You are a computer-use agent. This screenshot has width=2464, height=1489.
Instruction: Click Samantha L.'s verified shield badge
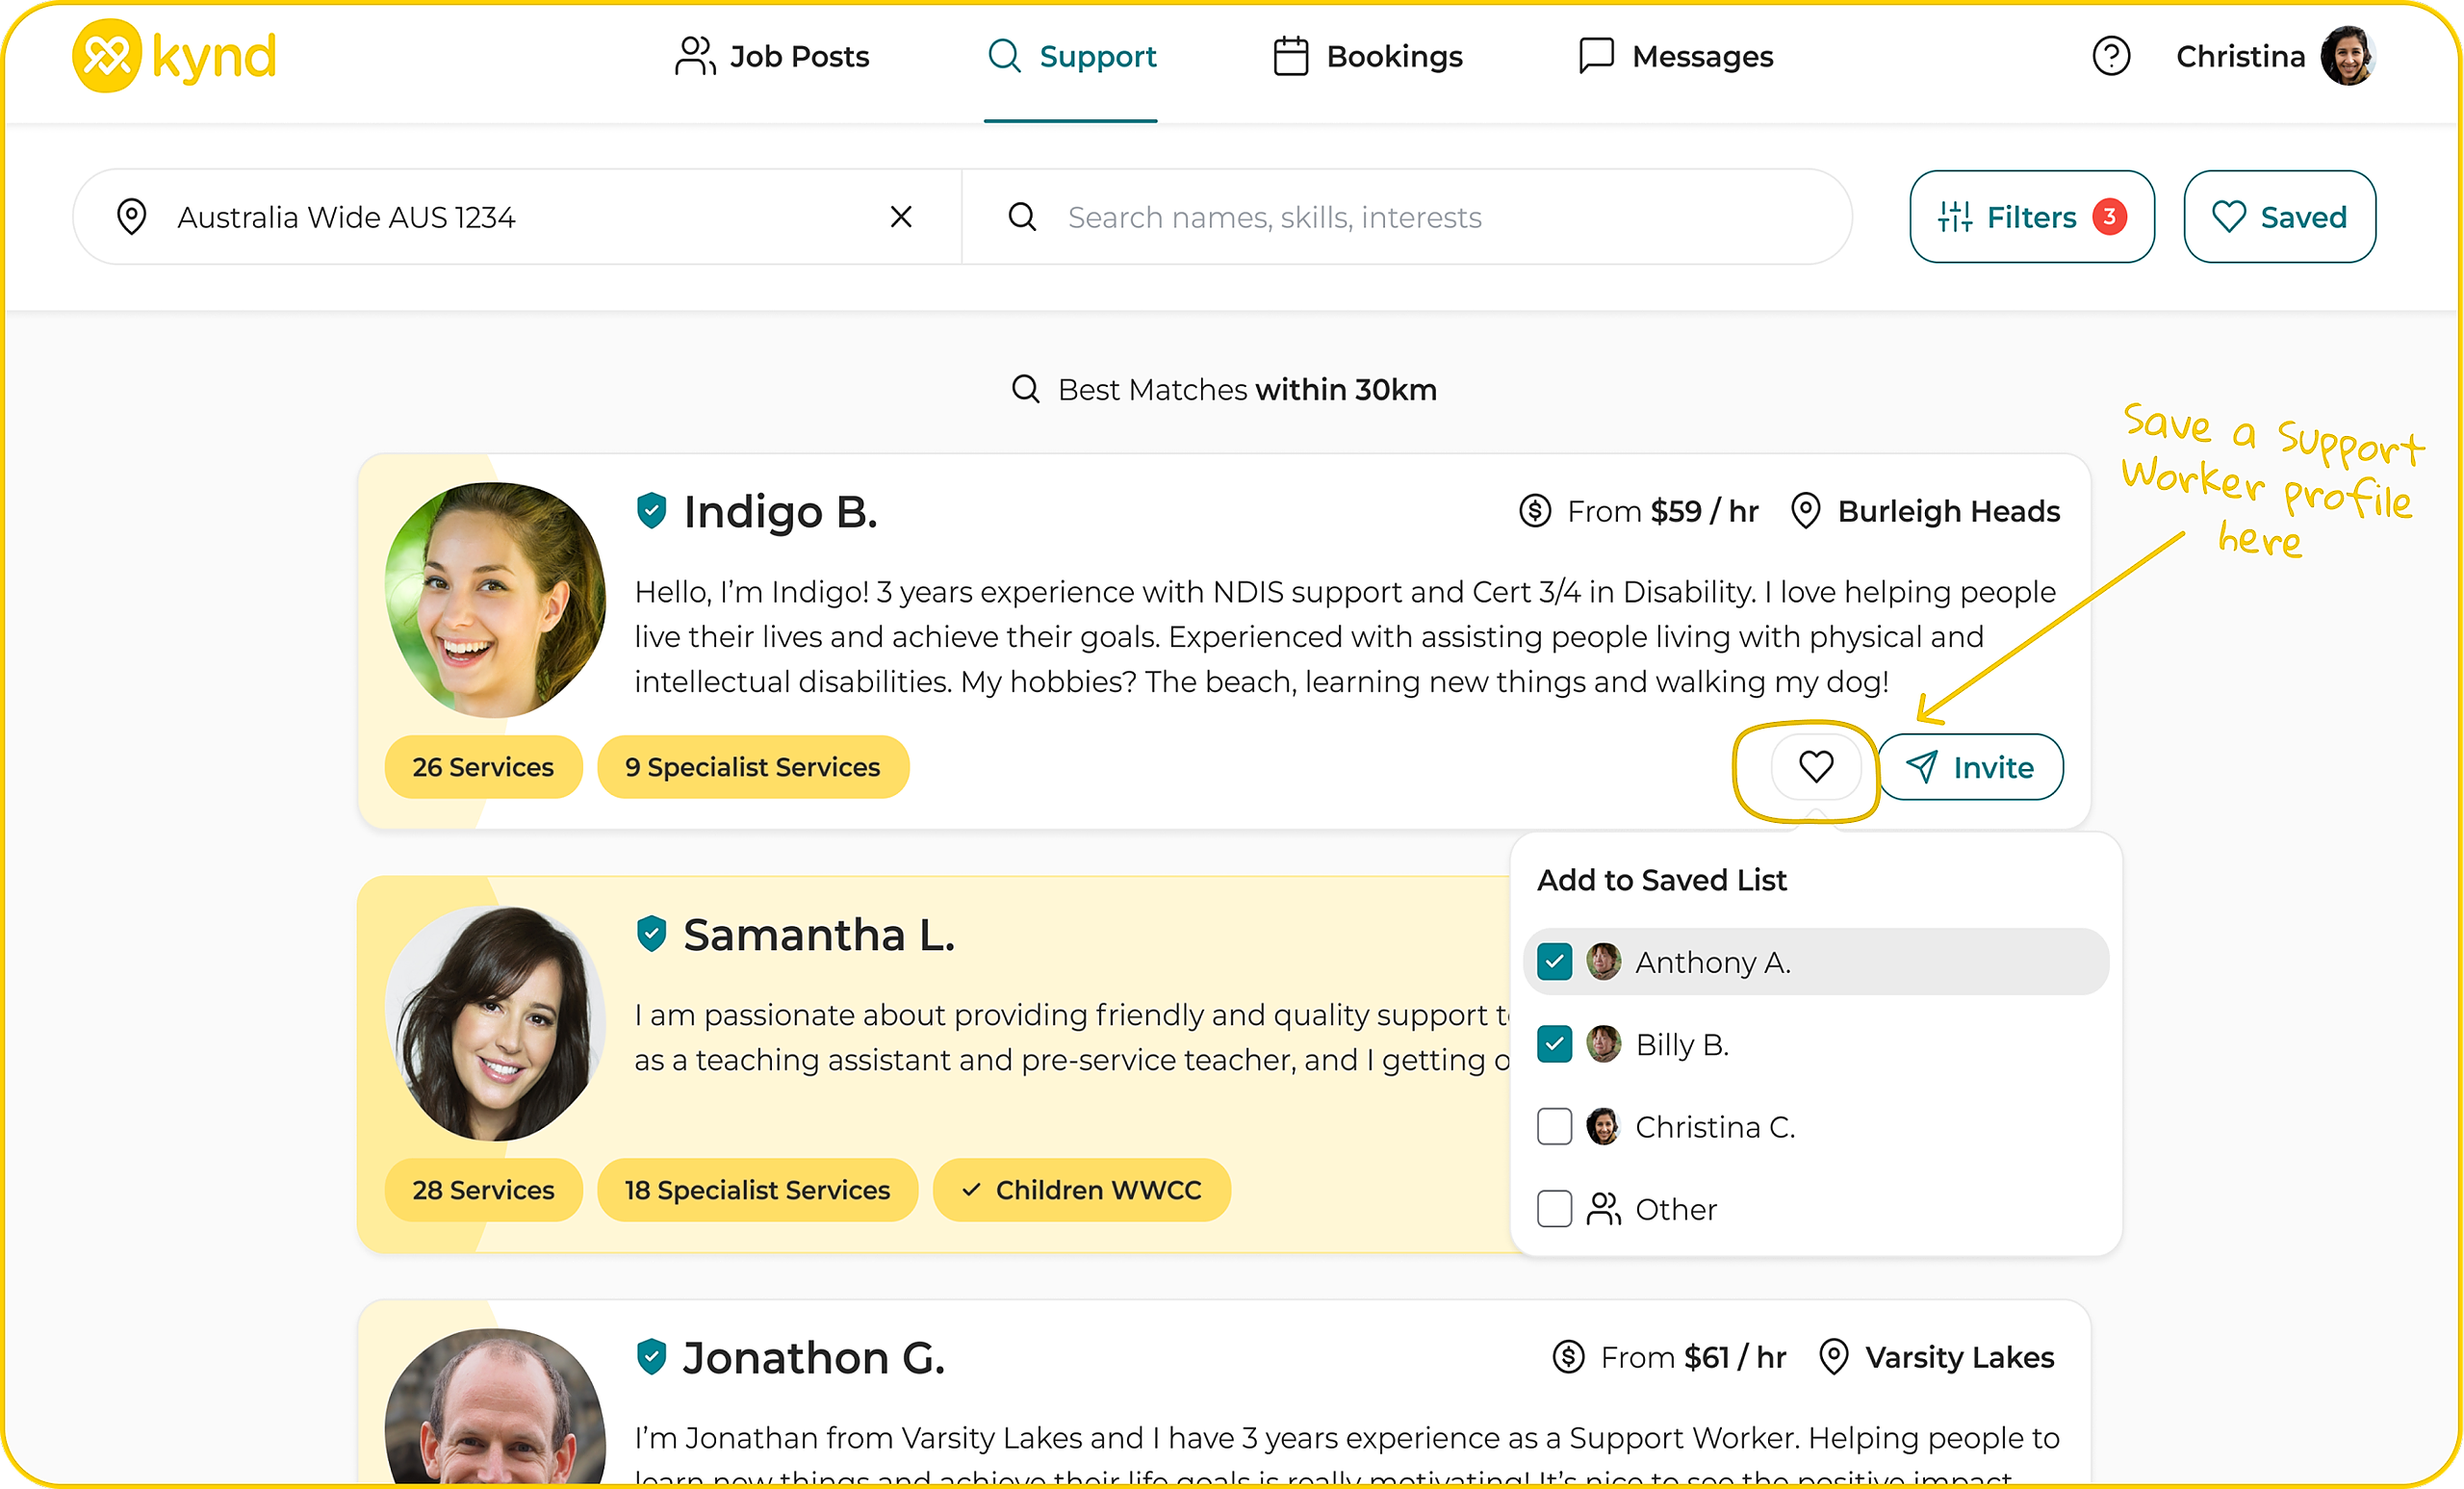coord(652,934)
